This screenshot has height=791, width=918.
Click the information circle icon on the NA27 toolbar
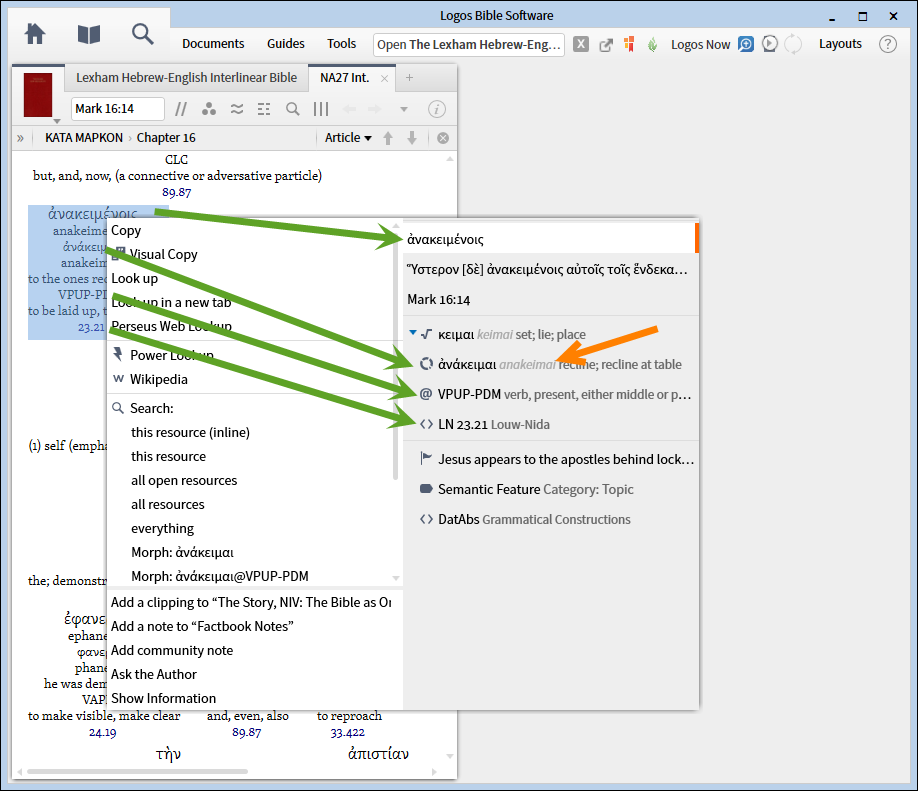pos(436,109)
